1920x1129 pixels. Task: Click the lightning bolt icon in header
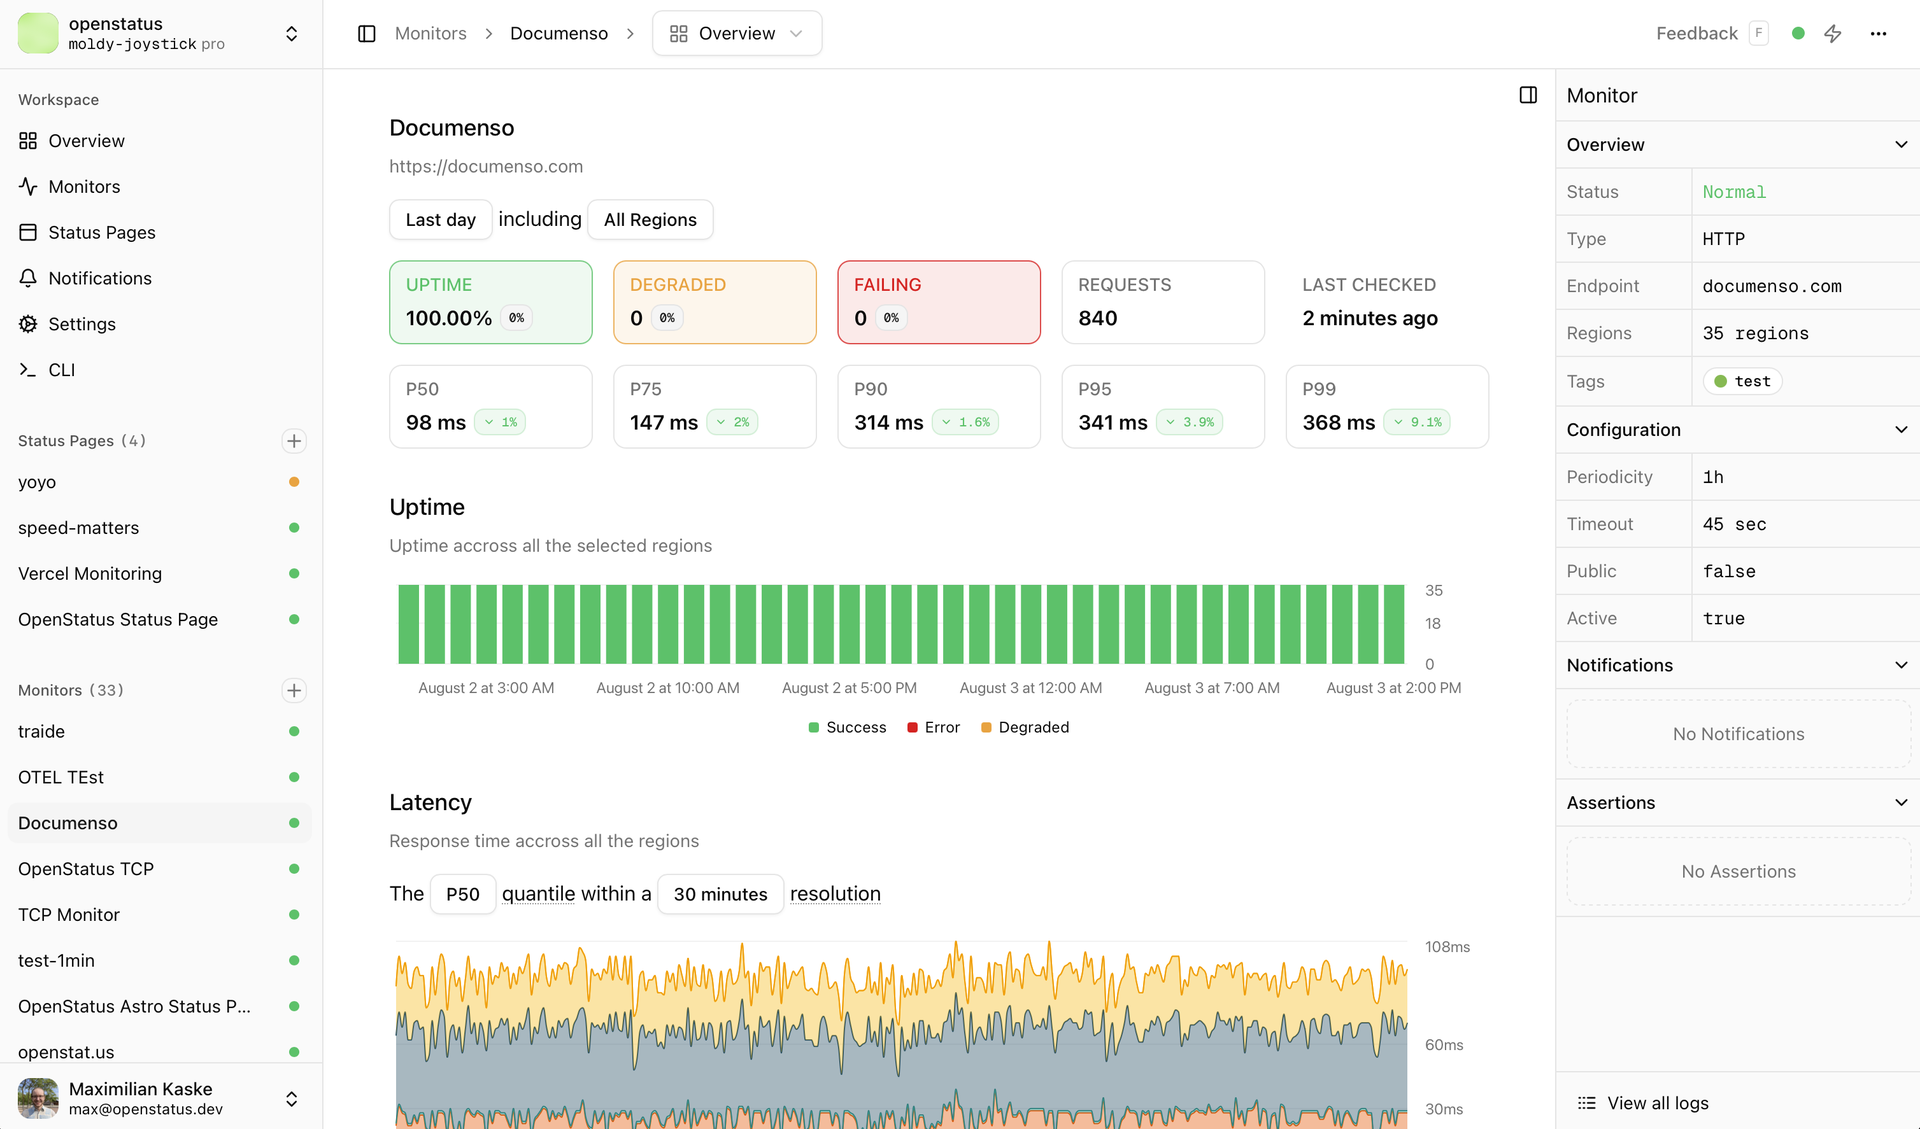1833,34
